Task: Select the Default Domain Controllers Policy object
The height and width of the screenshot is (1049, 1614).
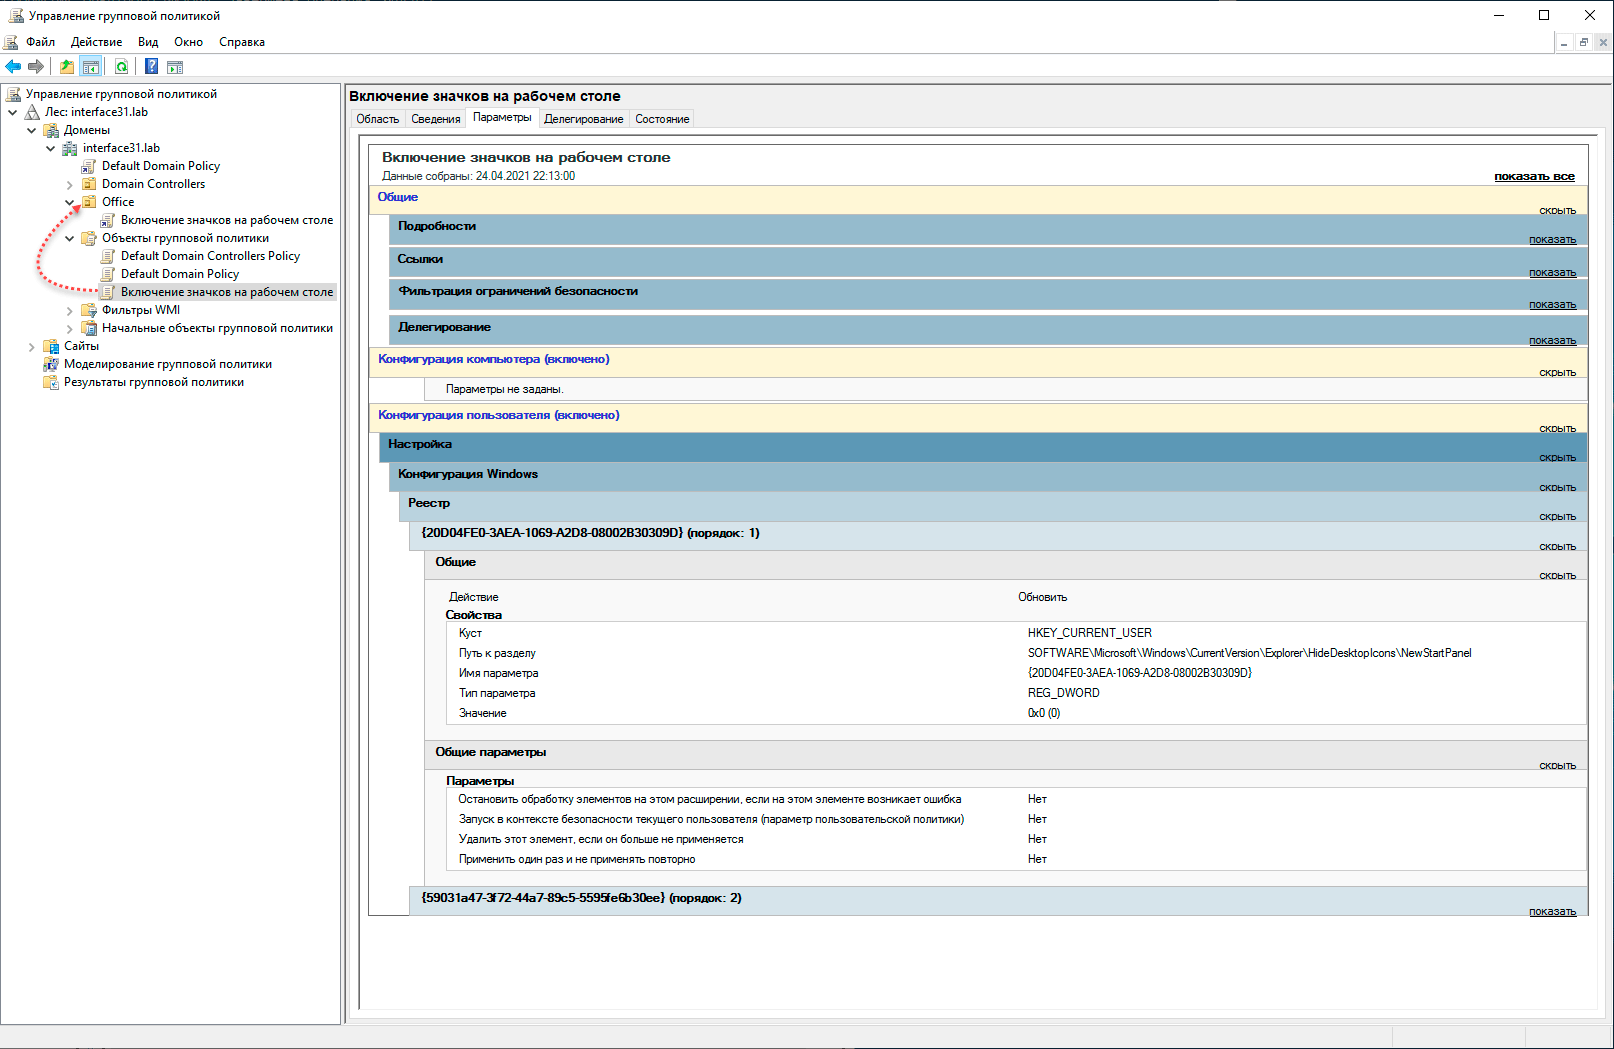Action: click(210, 256)
